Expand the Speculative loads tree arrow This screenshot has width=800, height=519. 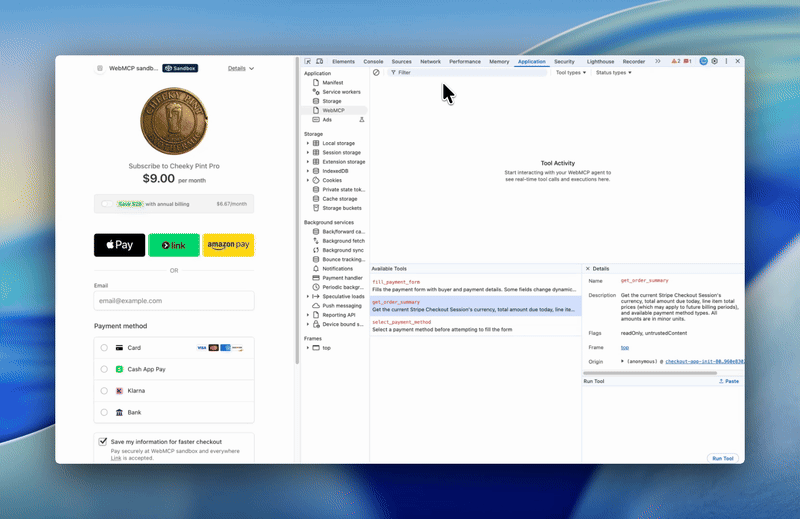pos(308,296)
